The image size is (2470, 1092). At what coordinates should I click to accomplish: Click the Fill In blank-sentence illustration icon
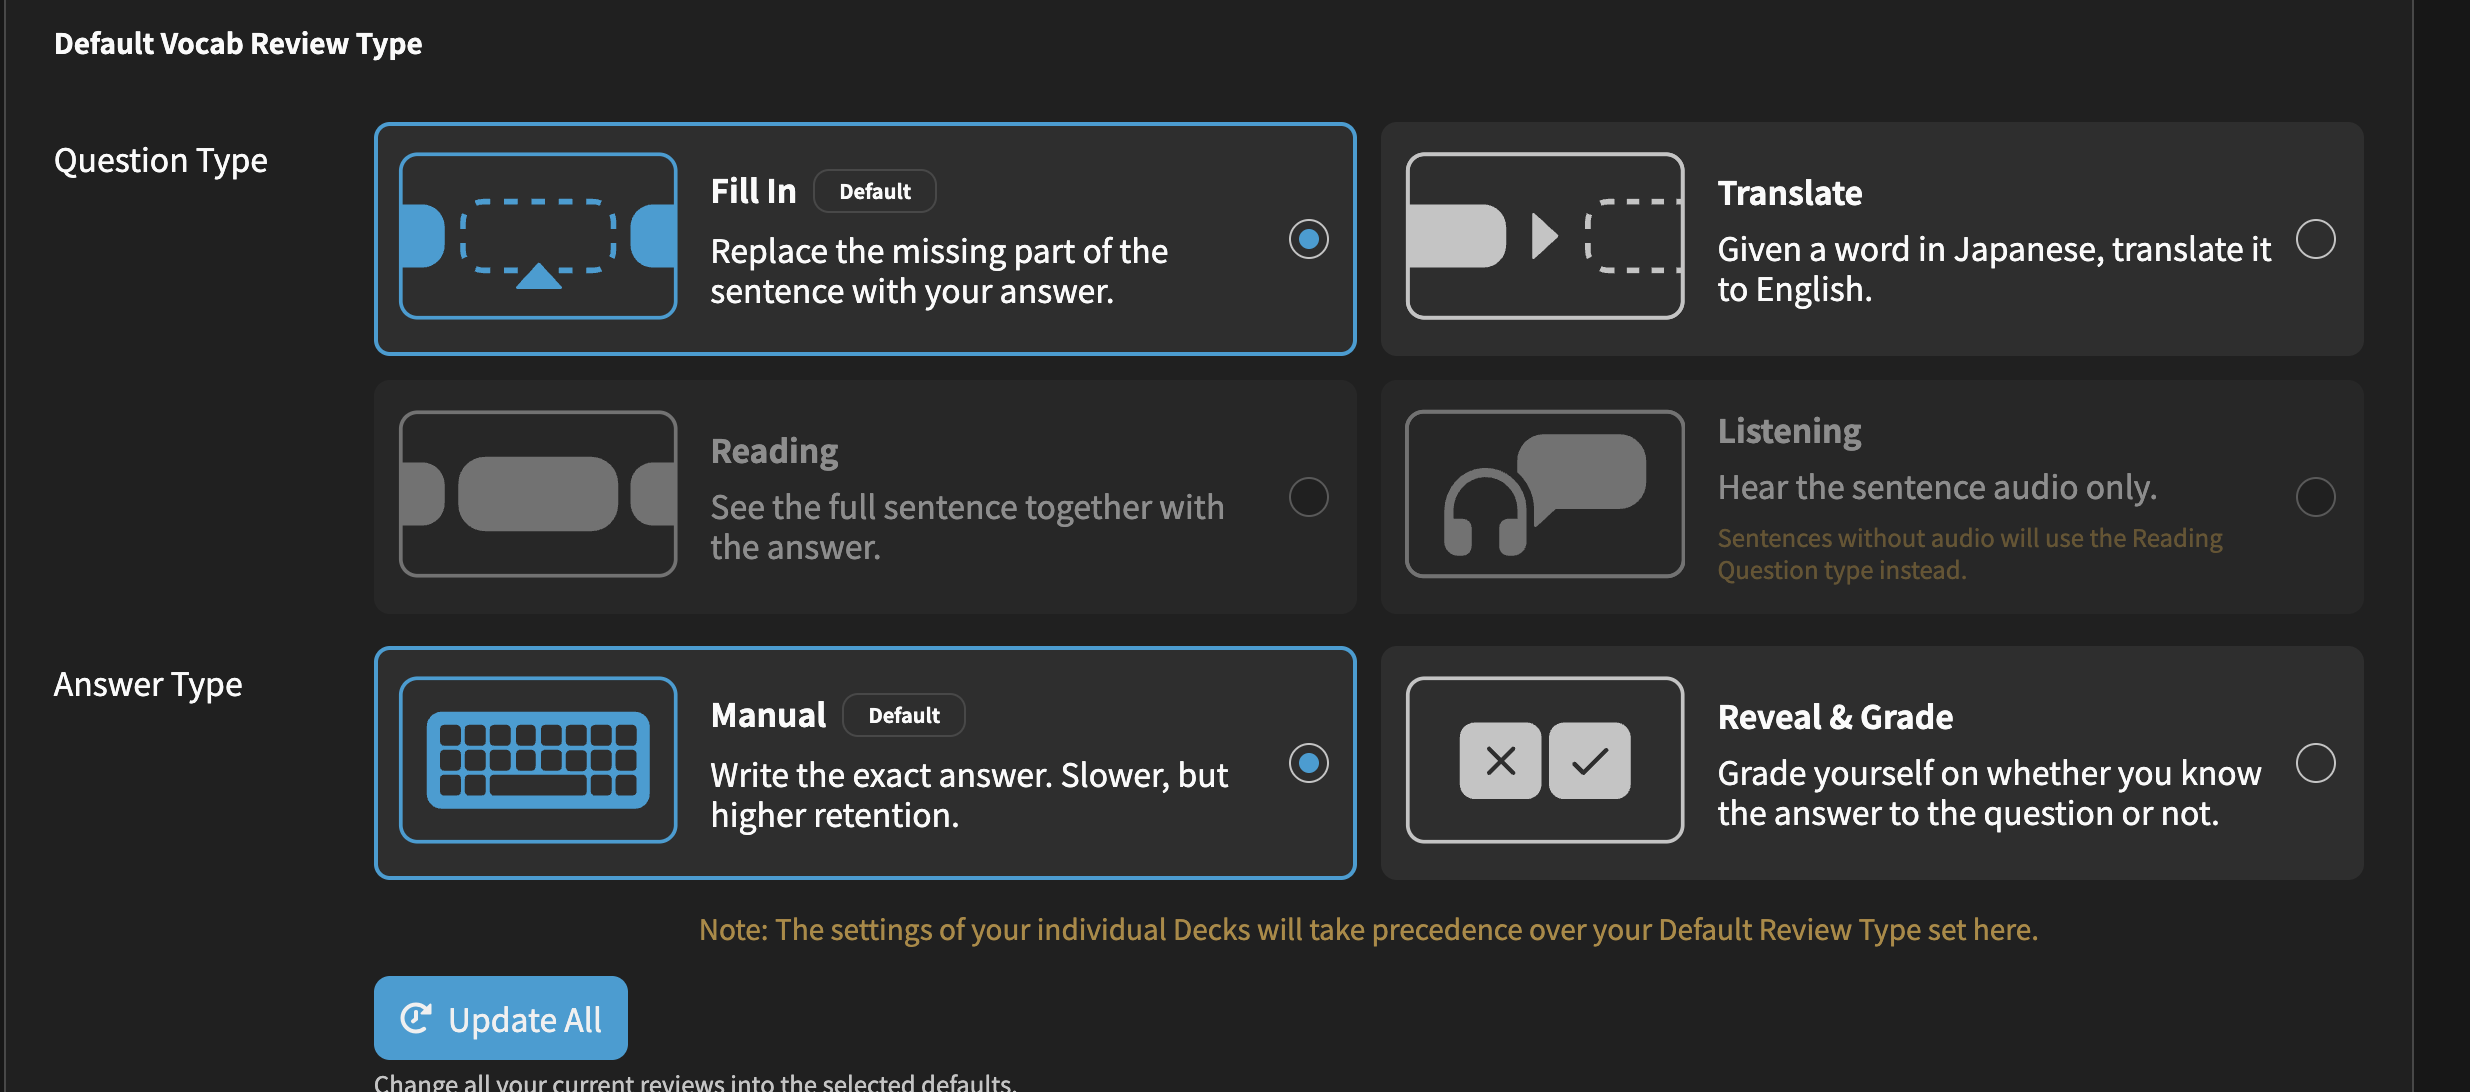click(x=538, y=237)
